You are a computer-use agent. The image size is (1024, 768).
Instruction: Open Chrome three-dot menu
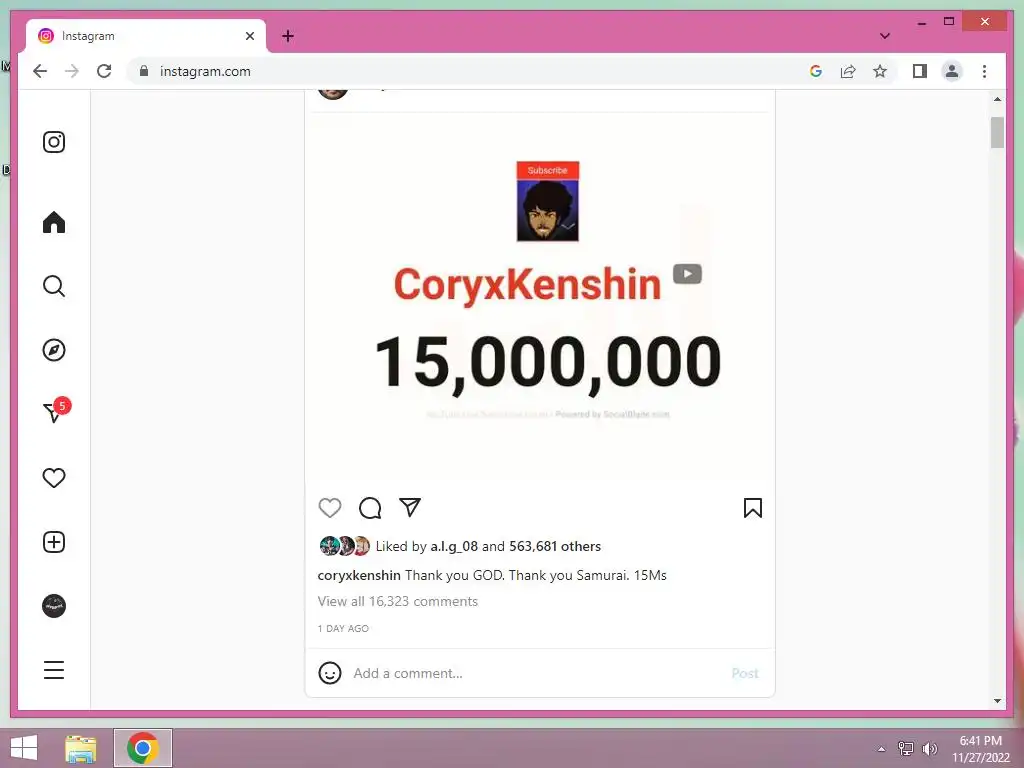coord(984,71)
